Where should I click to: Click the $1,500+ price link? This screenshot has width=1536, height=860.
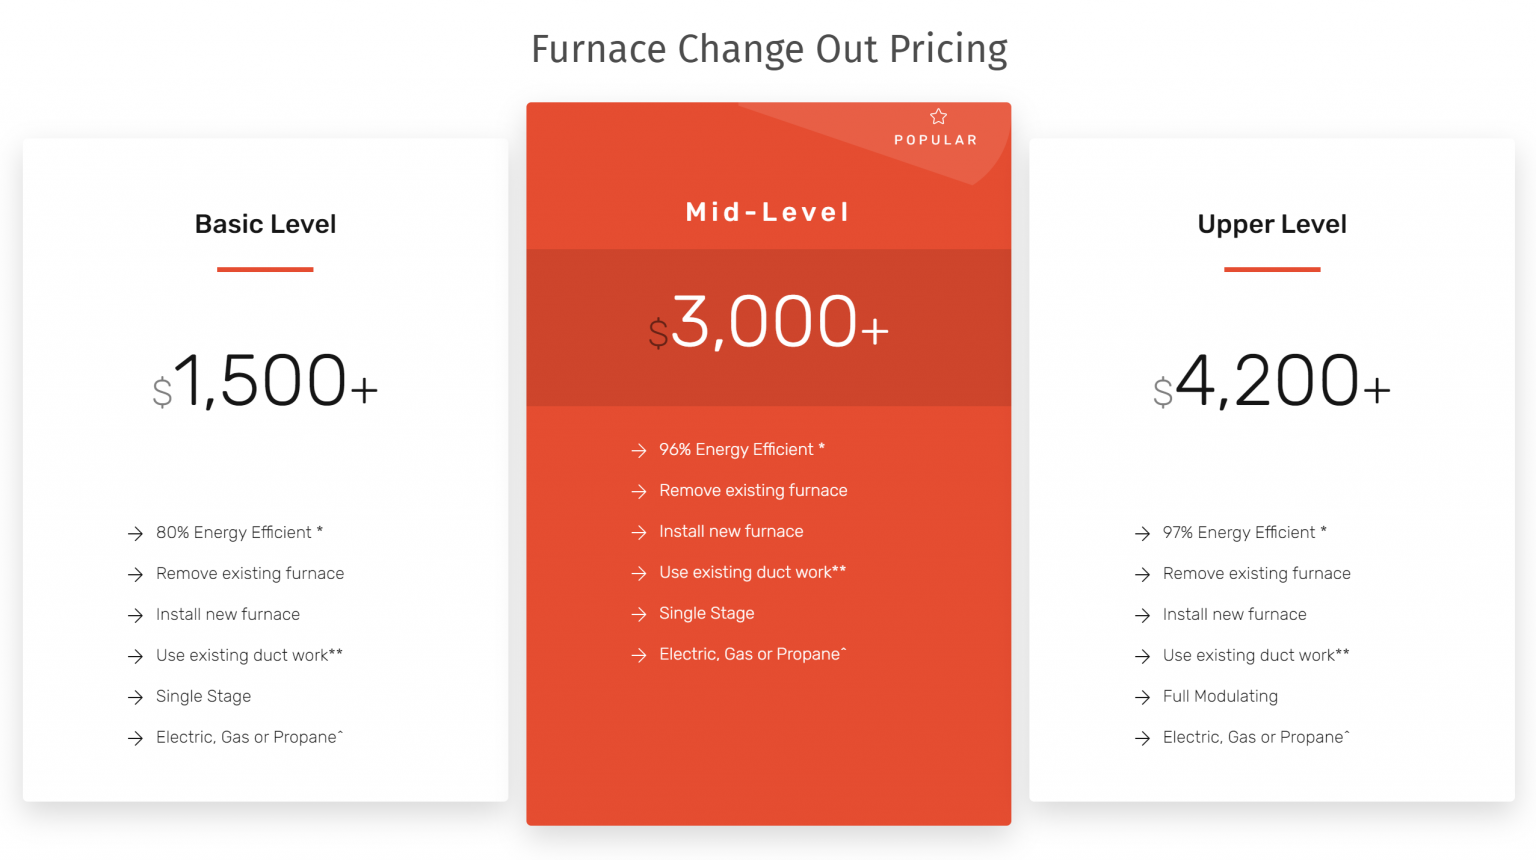pyautogui.click(x=265, y=380)
